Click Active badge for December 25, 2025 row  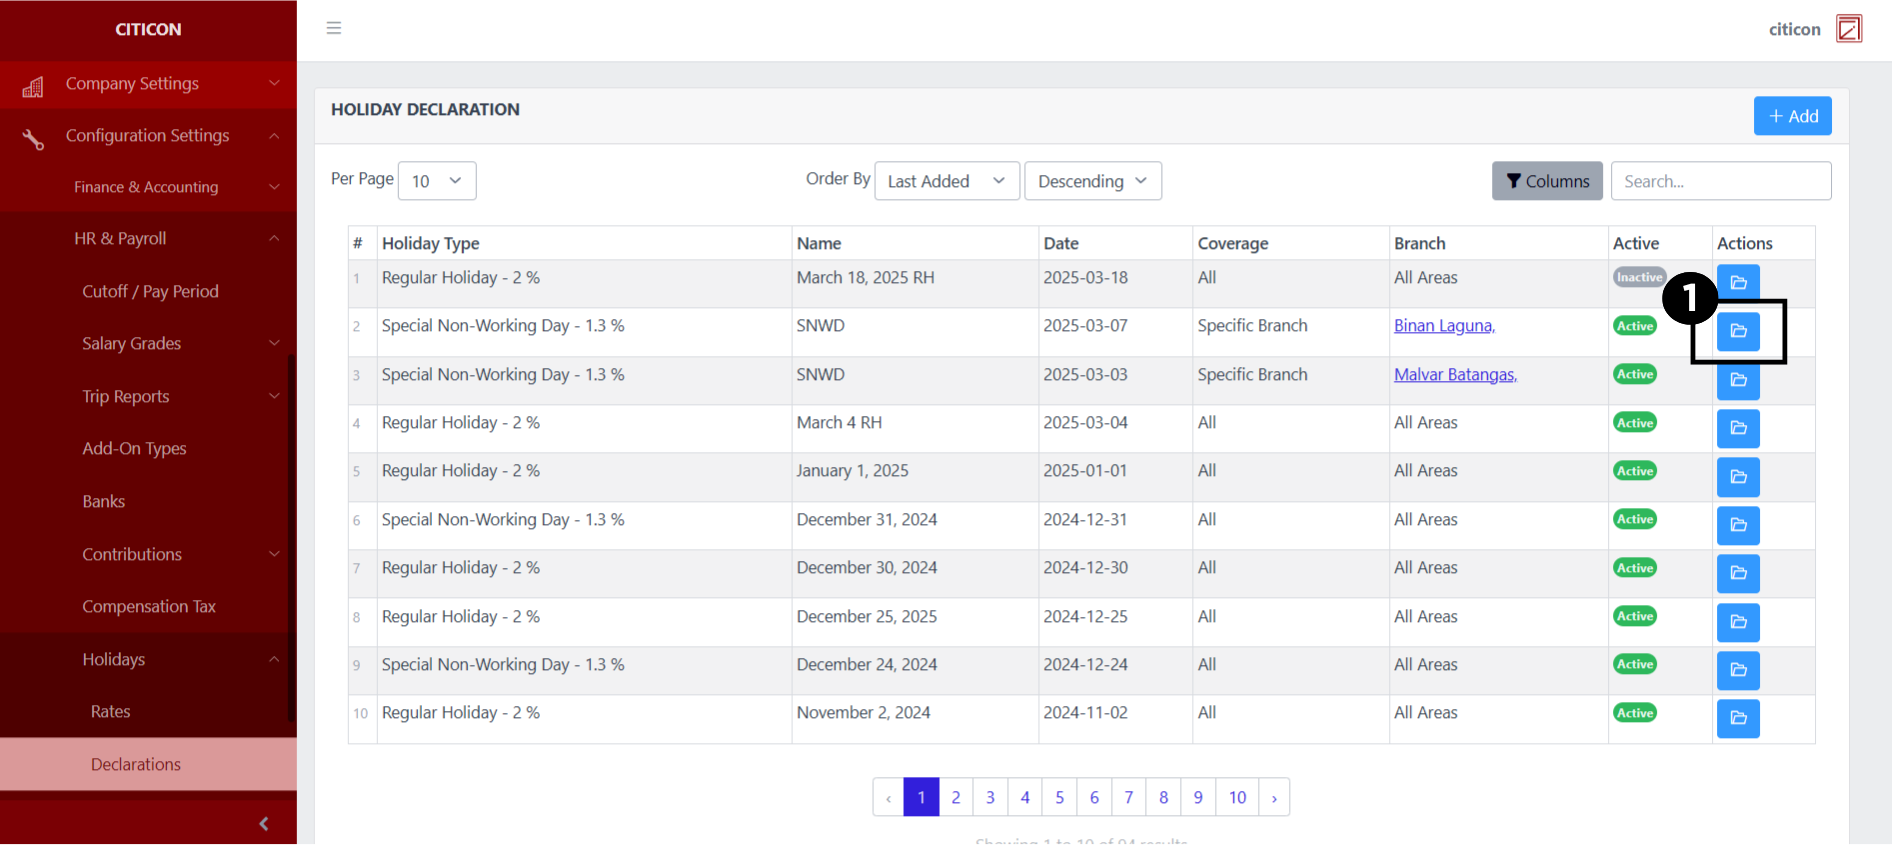[x=1635, y=616]
